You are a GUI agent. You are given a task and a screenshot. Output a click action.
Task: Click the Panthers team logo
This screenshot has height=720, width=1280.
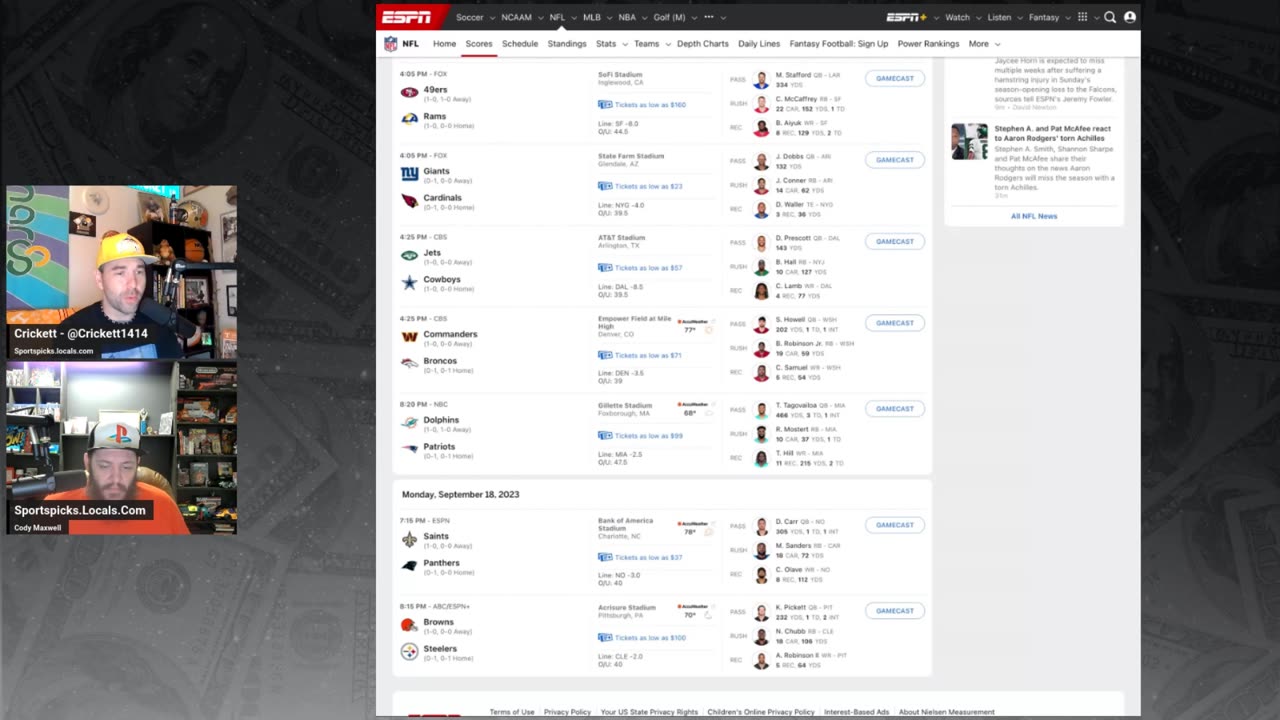[409, 565]
